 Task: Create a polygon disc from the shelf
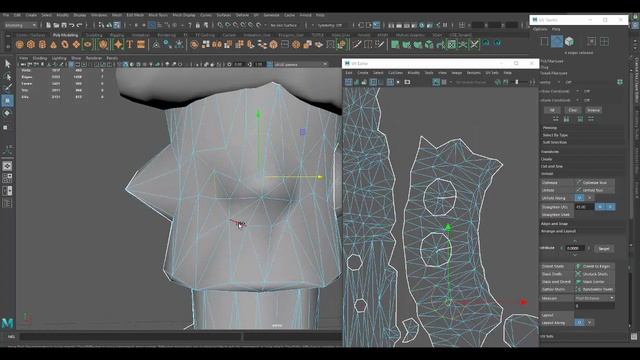pos(87,44)
